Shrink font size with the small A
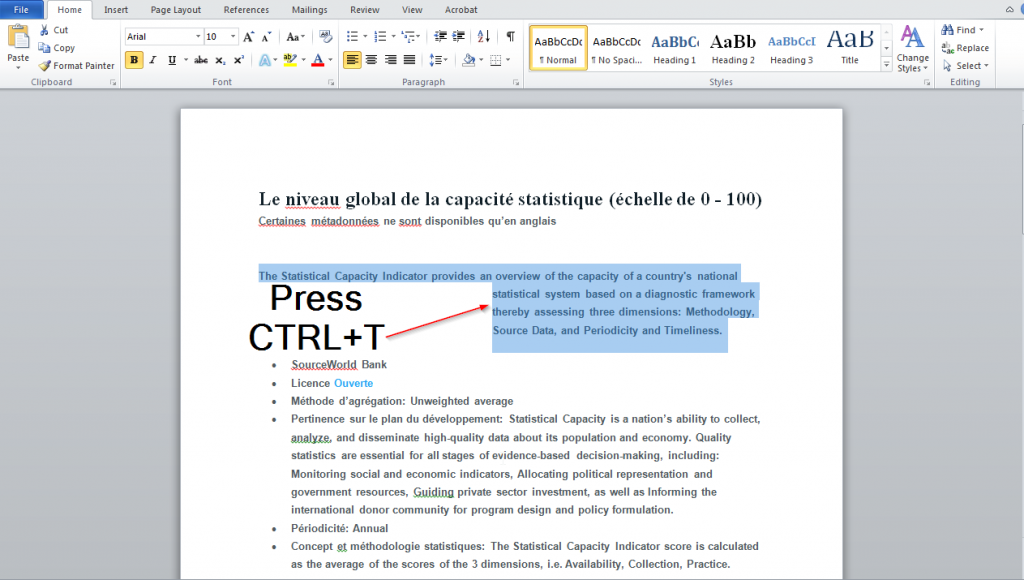 point(266,37)
